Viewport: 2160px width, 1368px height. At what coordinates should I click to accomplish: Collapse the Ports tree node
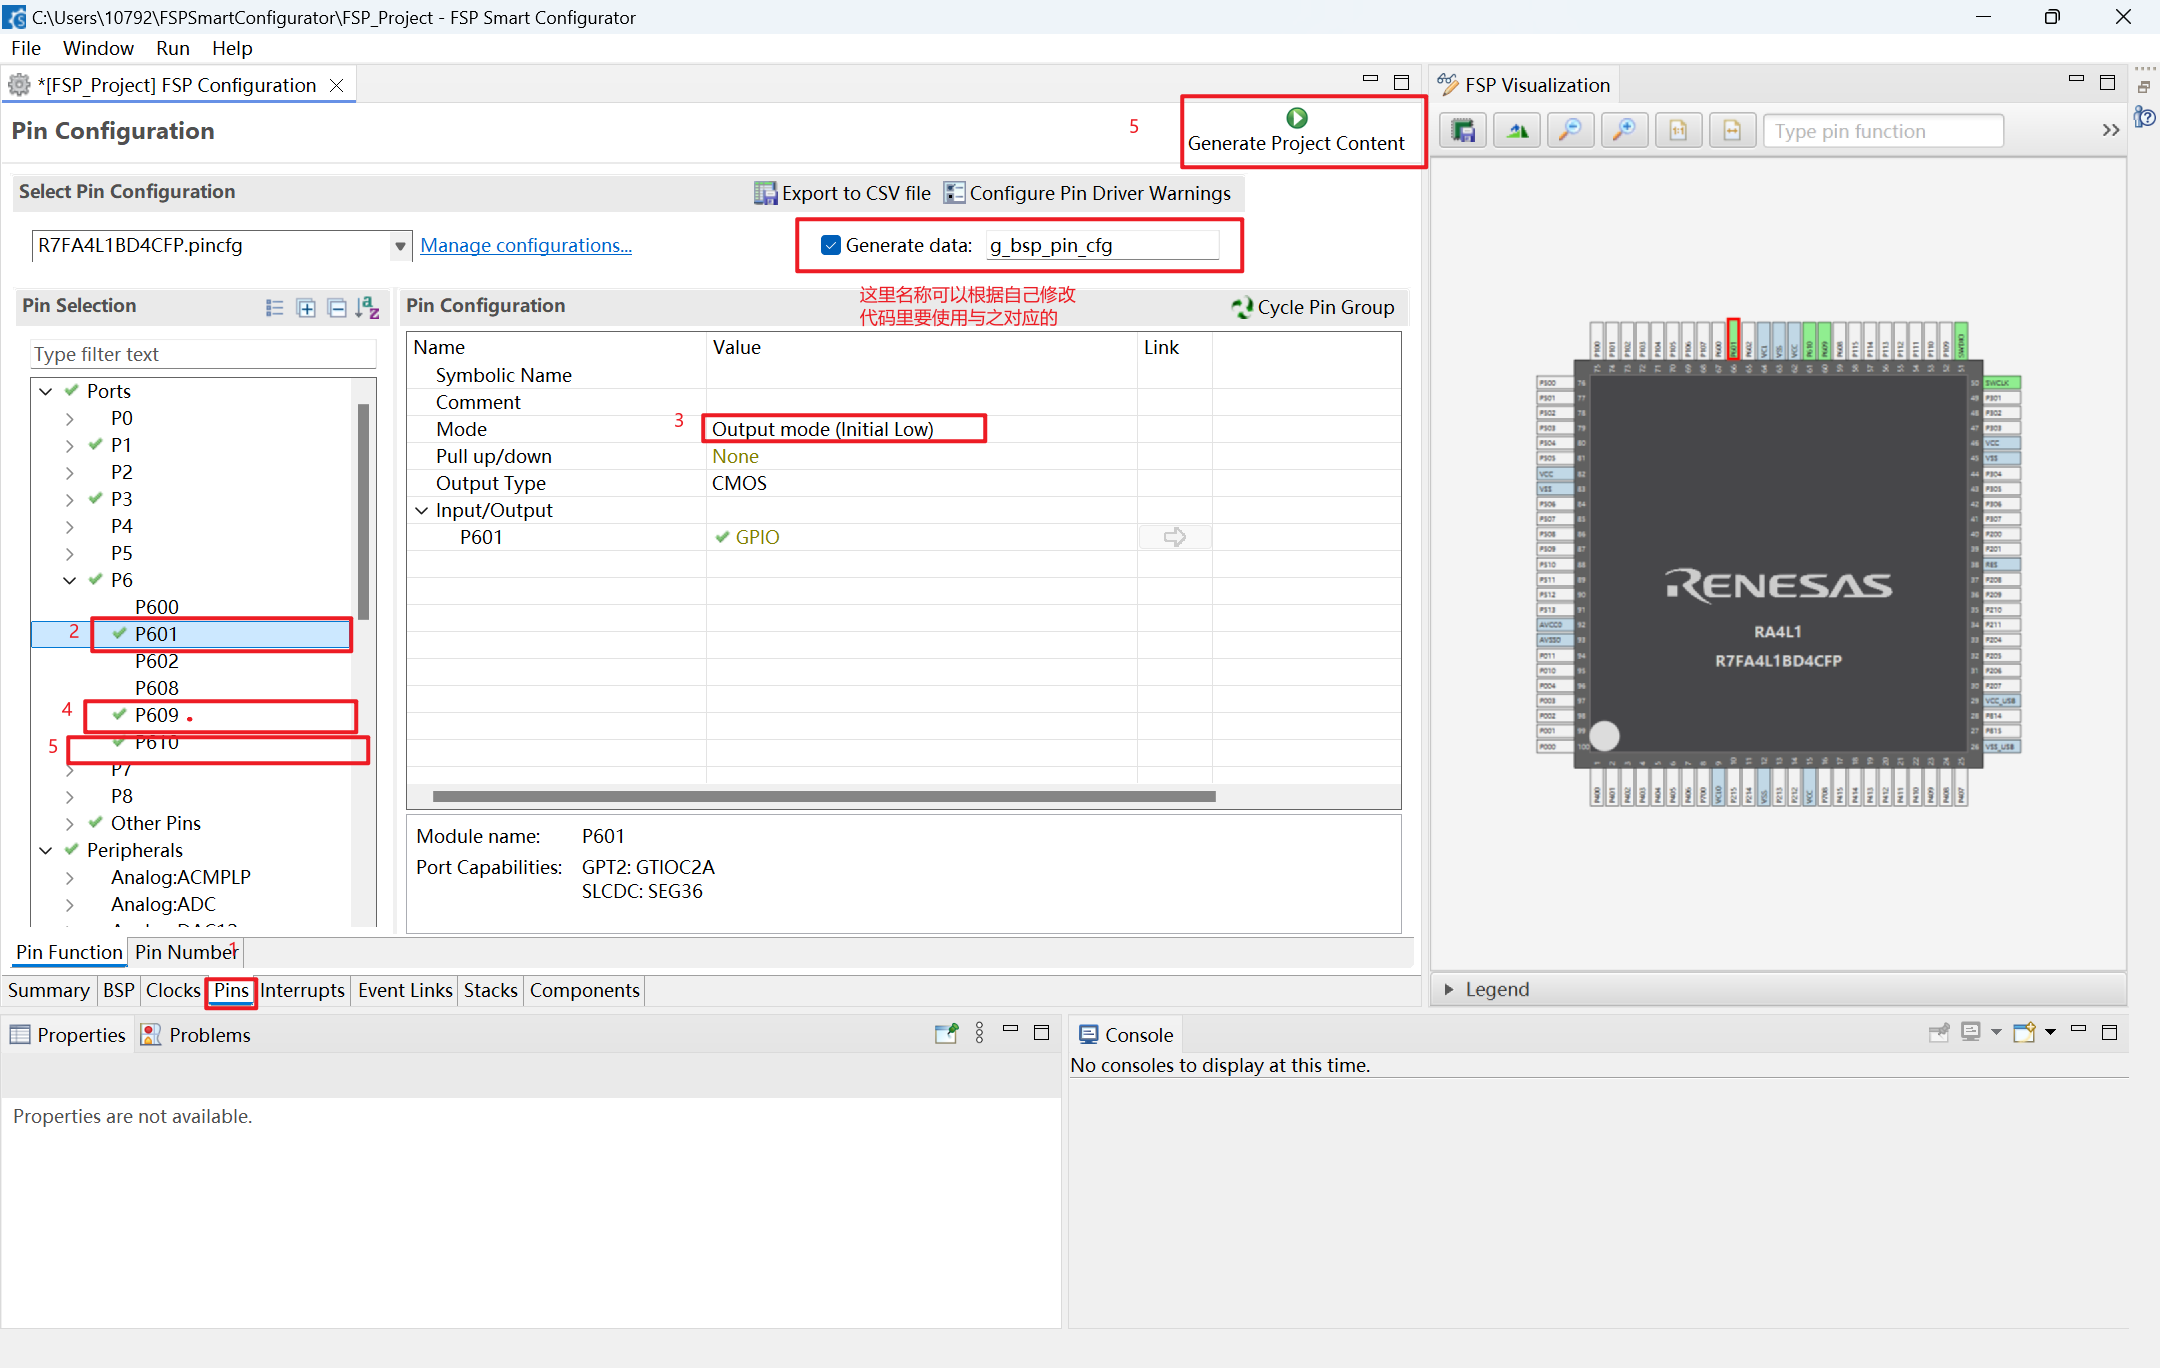(x=46, y=391)
